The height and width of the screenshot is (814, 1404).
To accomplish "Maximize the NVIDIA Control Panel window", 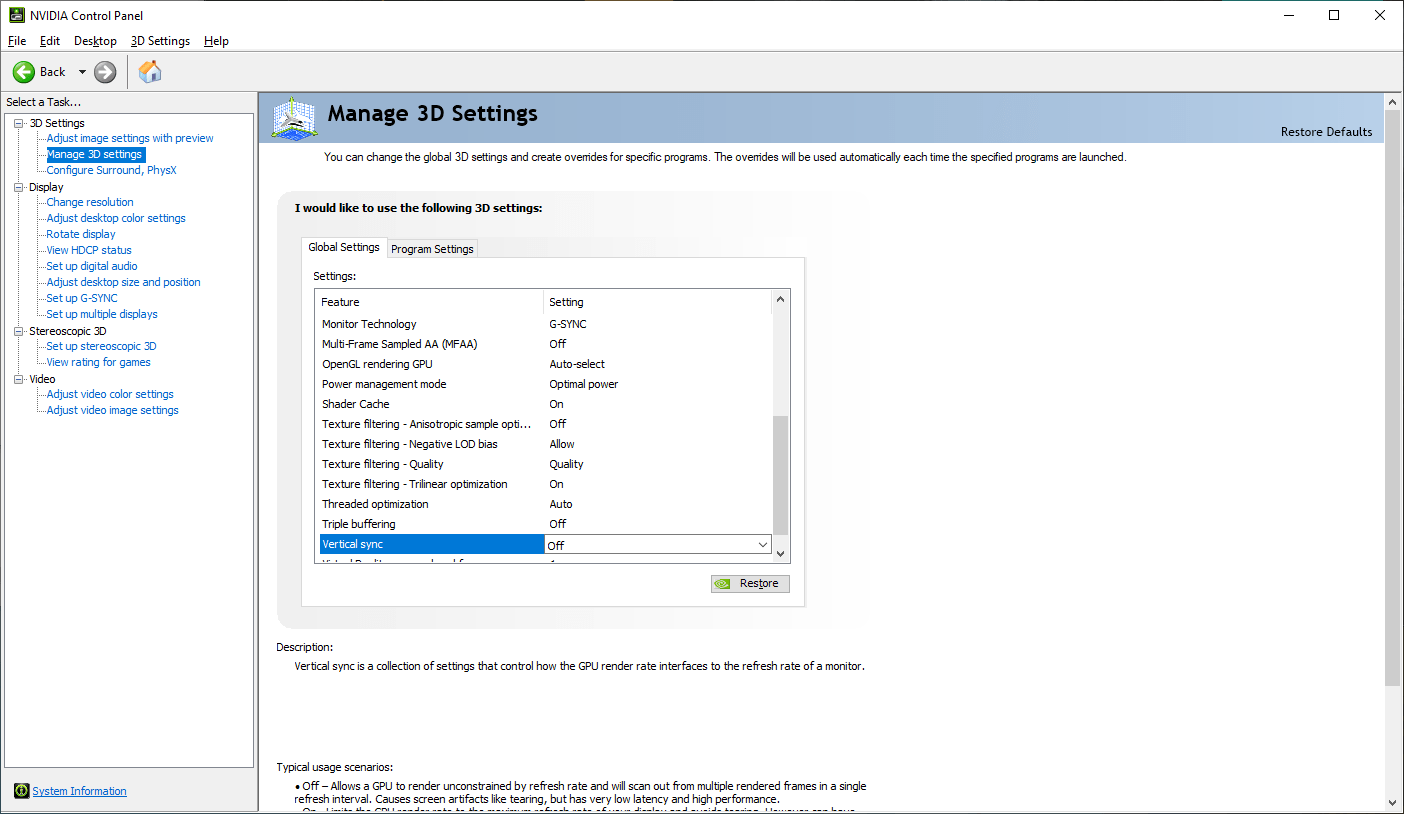I will (1334, 15).
